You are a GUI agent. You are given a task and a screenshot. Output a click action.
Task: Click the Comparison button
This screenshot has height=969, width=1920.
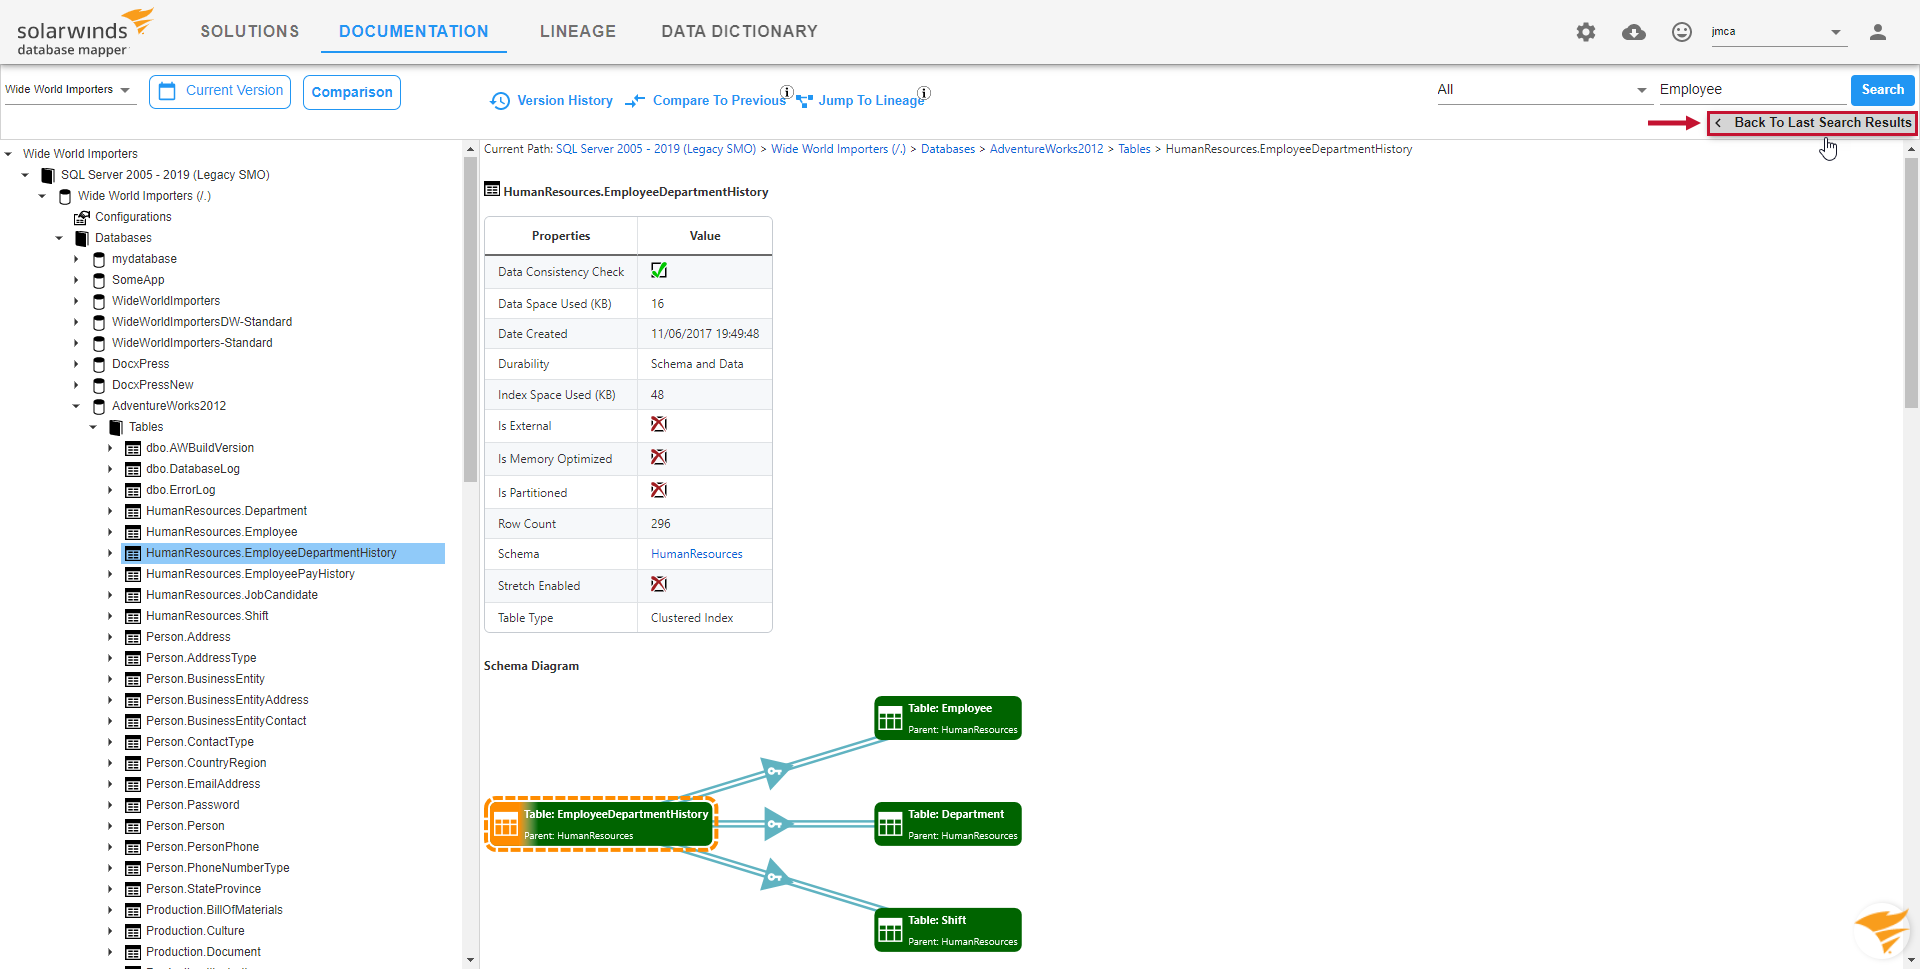(x=352, y=92)
